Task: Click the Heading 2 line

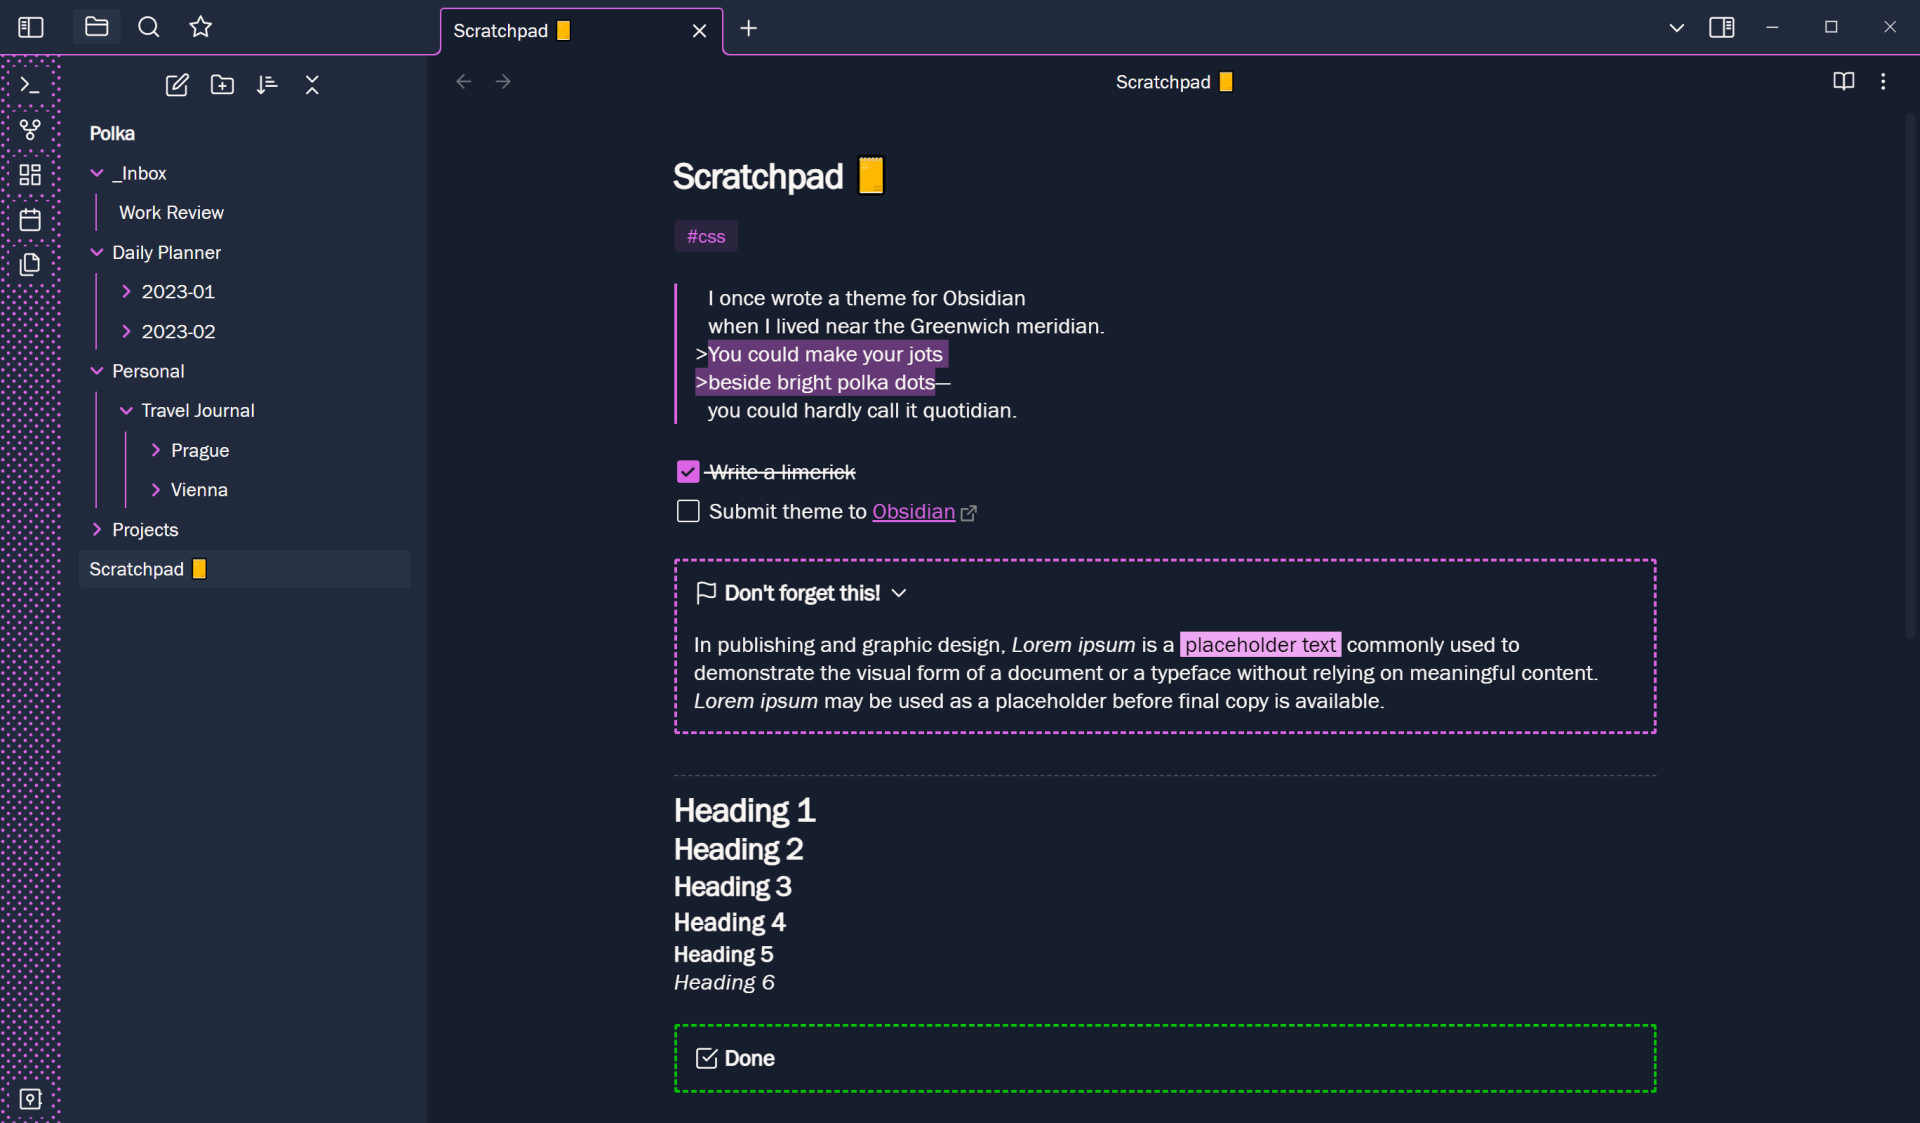Action: [x=738, y=849]
